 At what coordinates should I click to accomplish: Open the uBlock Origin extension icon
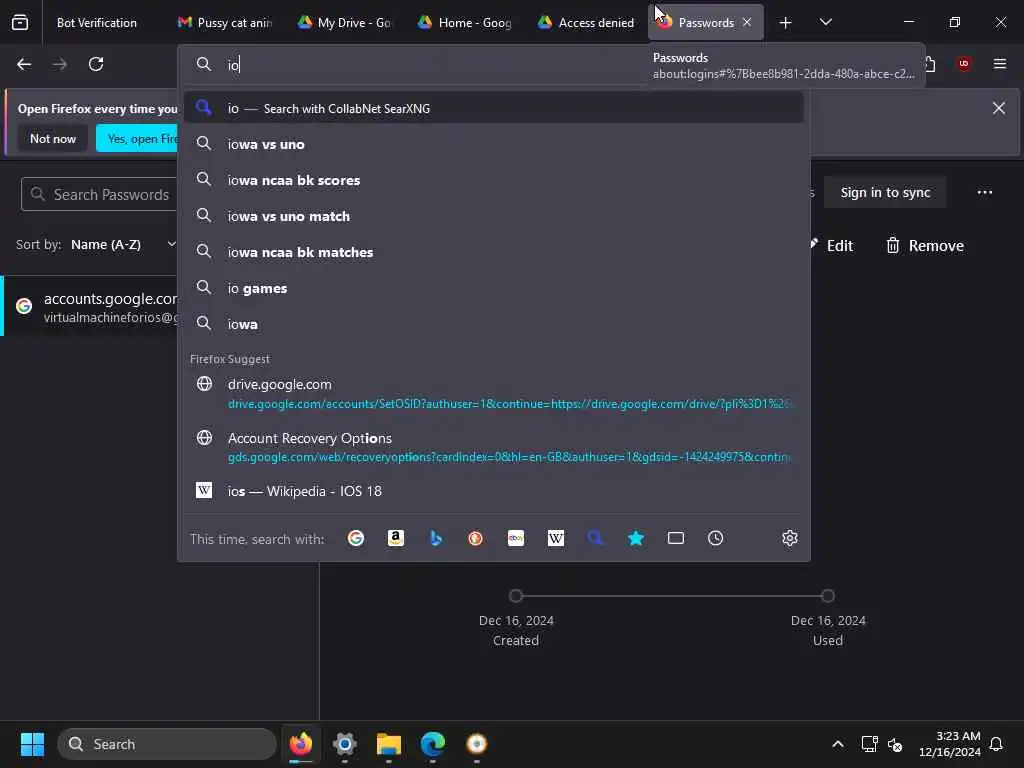[964, 63]
